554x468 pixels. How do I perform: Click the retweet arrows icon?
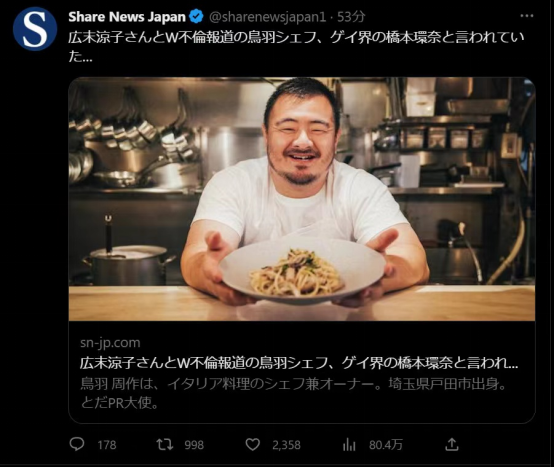[x=165, y=444]
